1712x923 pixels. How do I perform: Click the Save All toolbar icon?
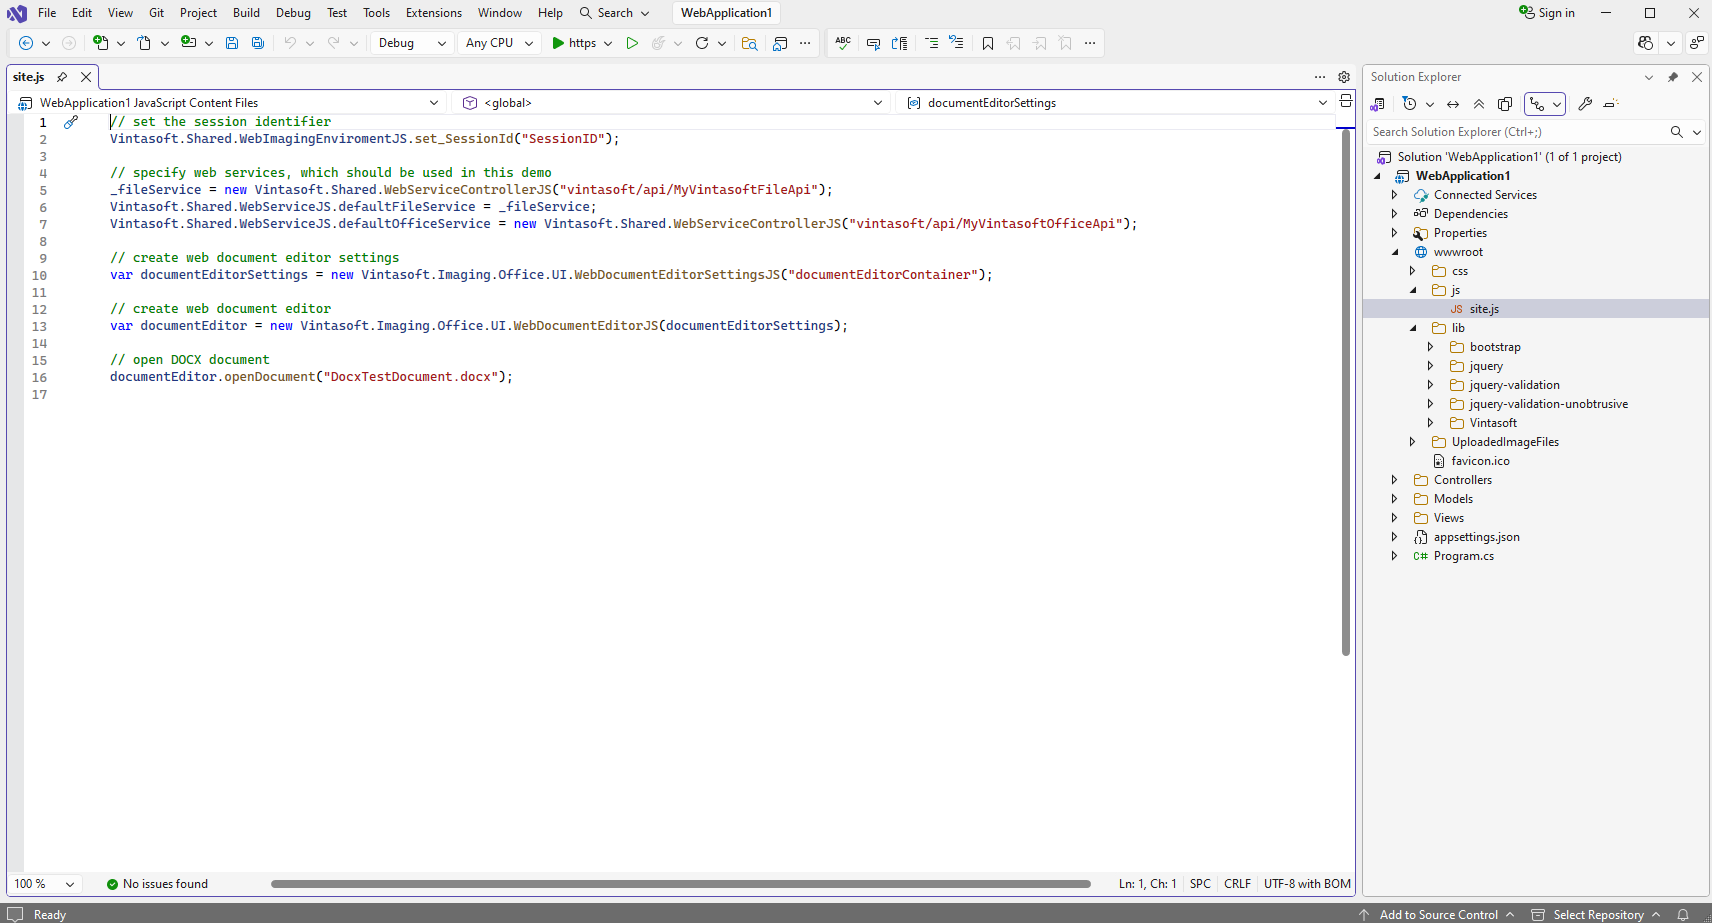coord(258,43)
